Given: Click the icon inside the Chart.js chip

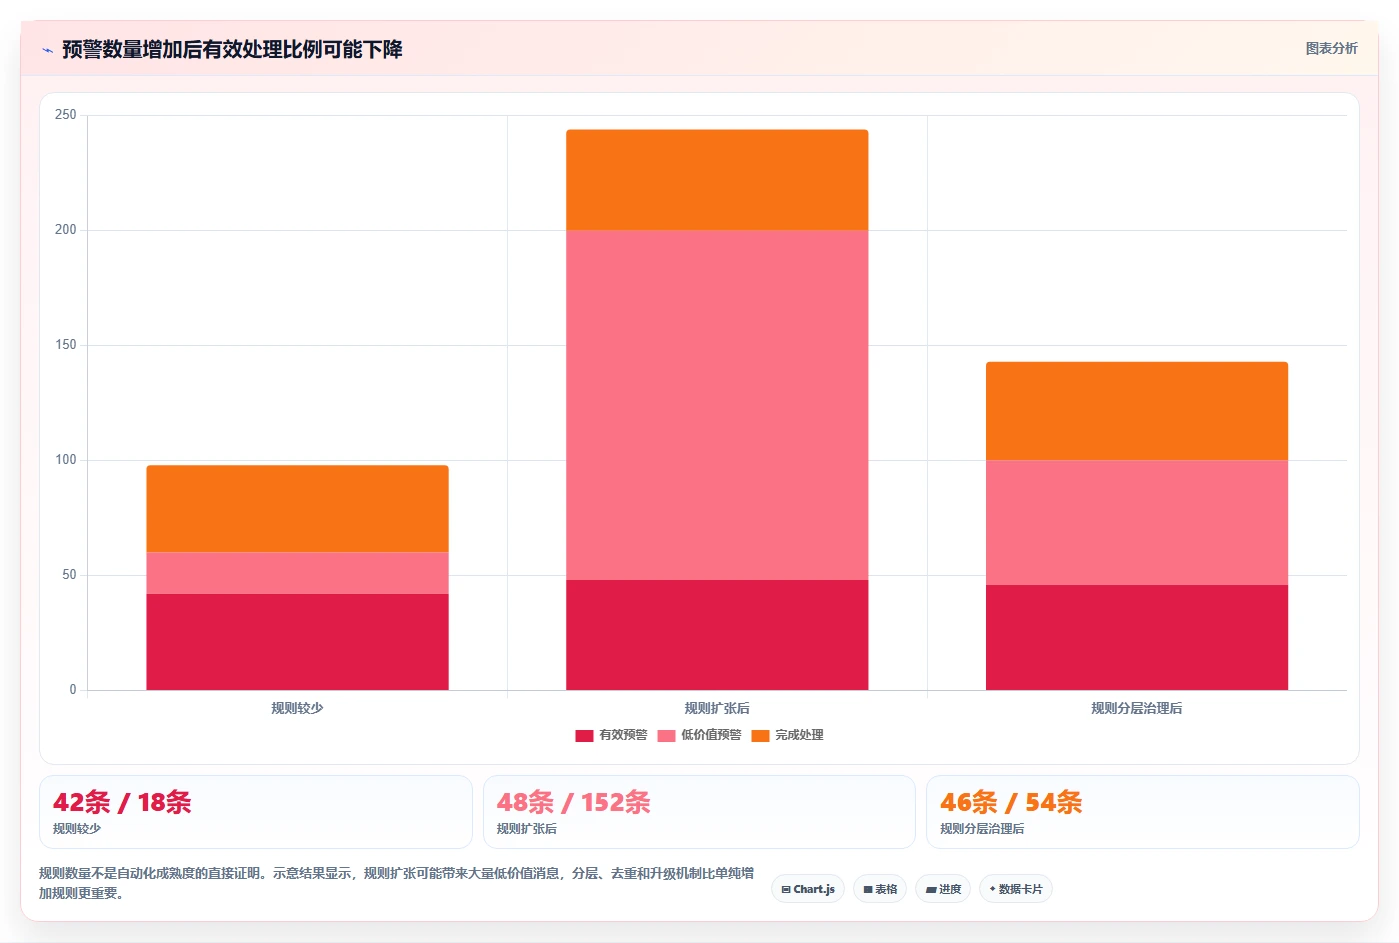Looking at the screenshot, I should (786, 889).
